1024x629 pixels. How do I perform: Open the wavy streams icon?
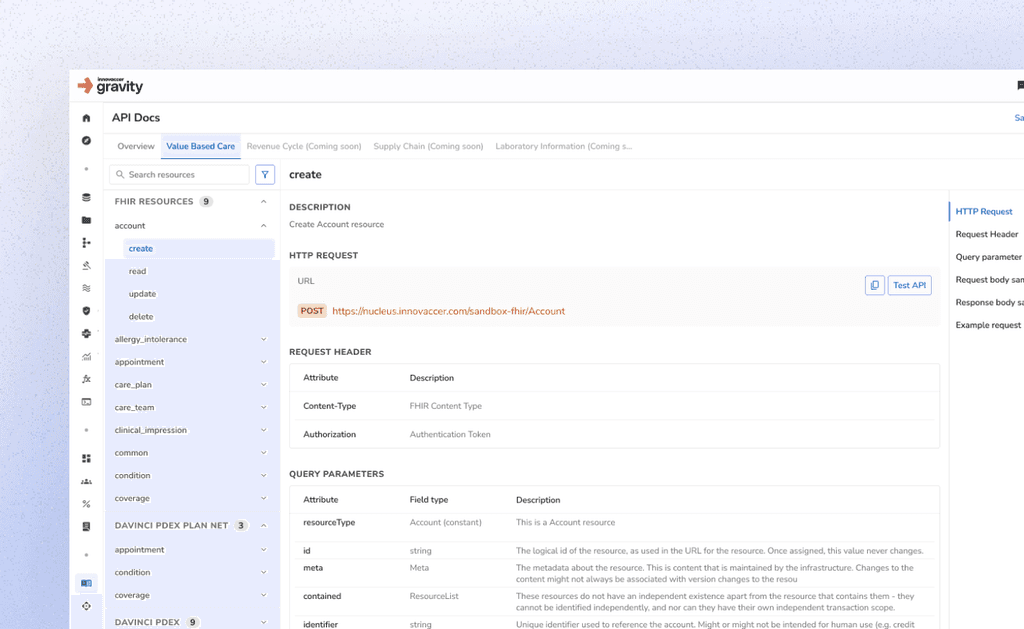[86, 288]
